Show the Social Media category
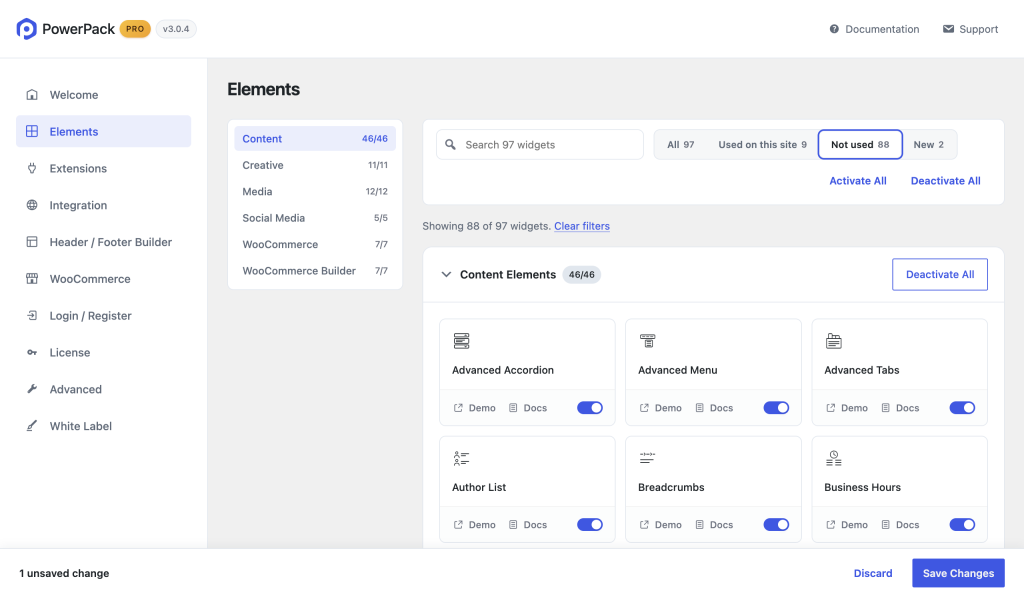This screenshot has height=597, width=1024. (315, 218)
